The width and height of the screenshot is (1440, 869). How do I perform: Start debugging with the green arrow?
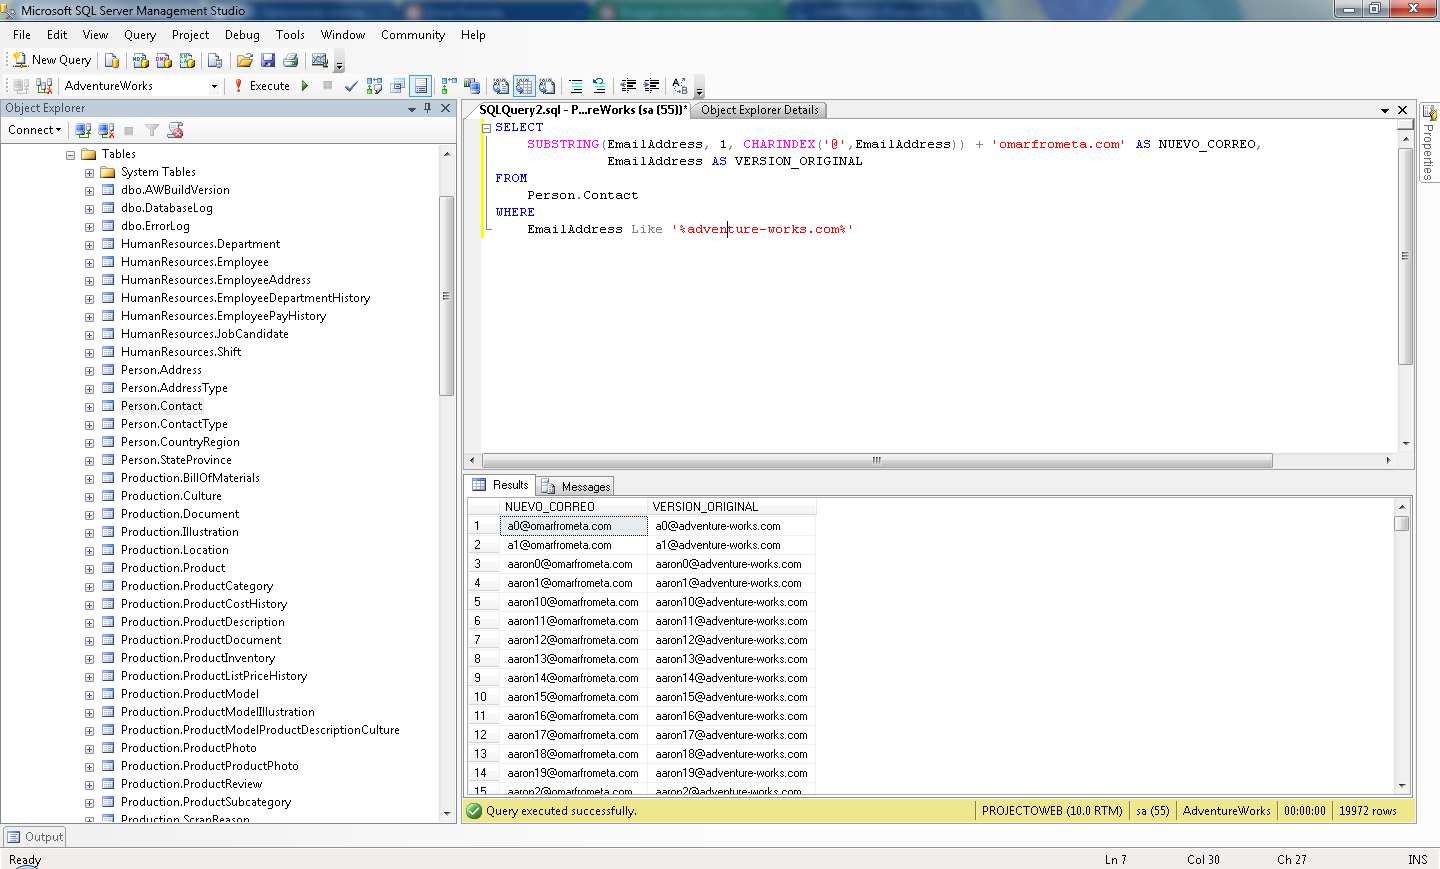(305, 86)
